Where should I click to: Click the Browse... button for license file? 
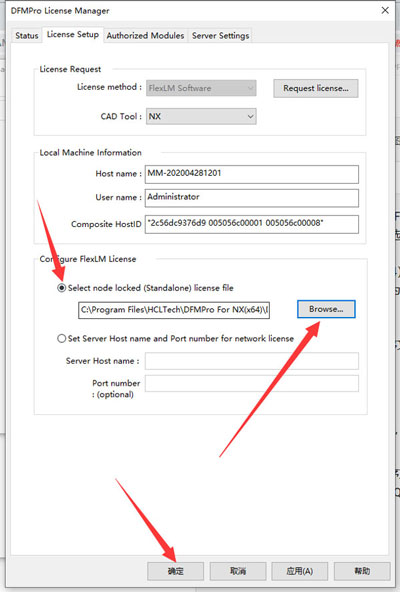click(326, 309)
